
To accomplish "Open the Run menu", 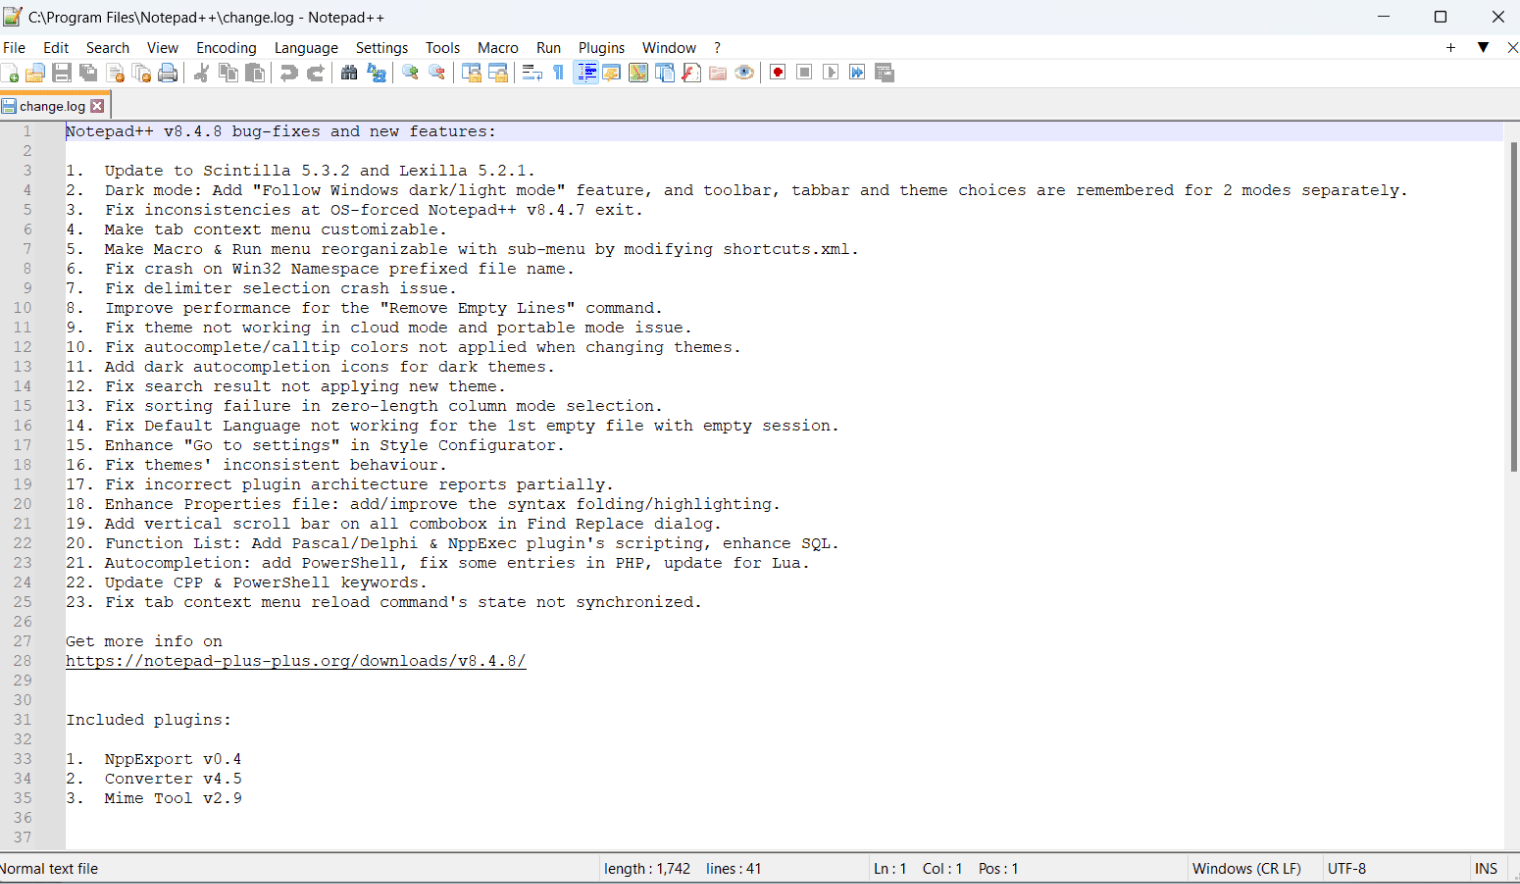I will coord(548,48).
